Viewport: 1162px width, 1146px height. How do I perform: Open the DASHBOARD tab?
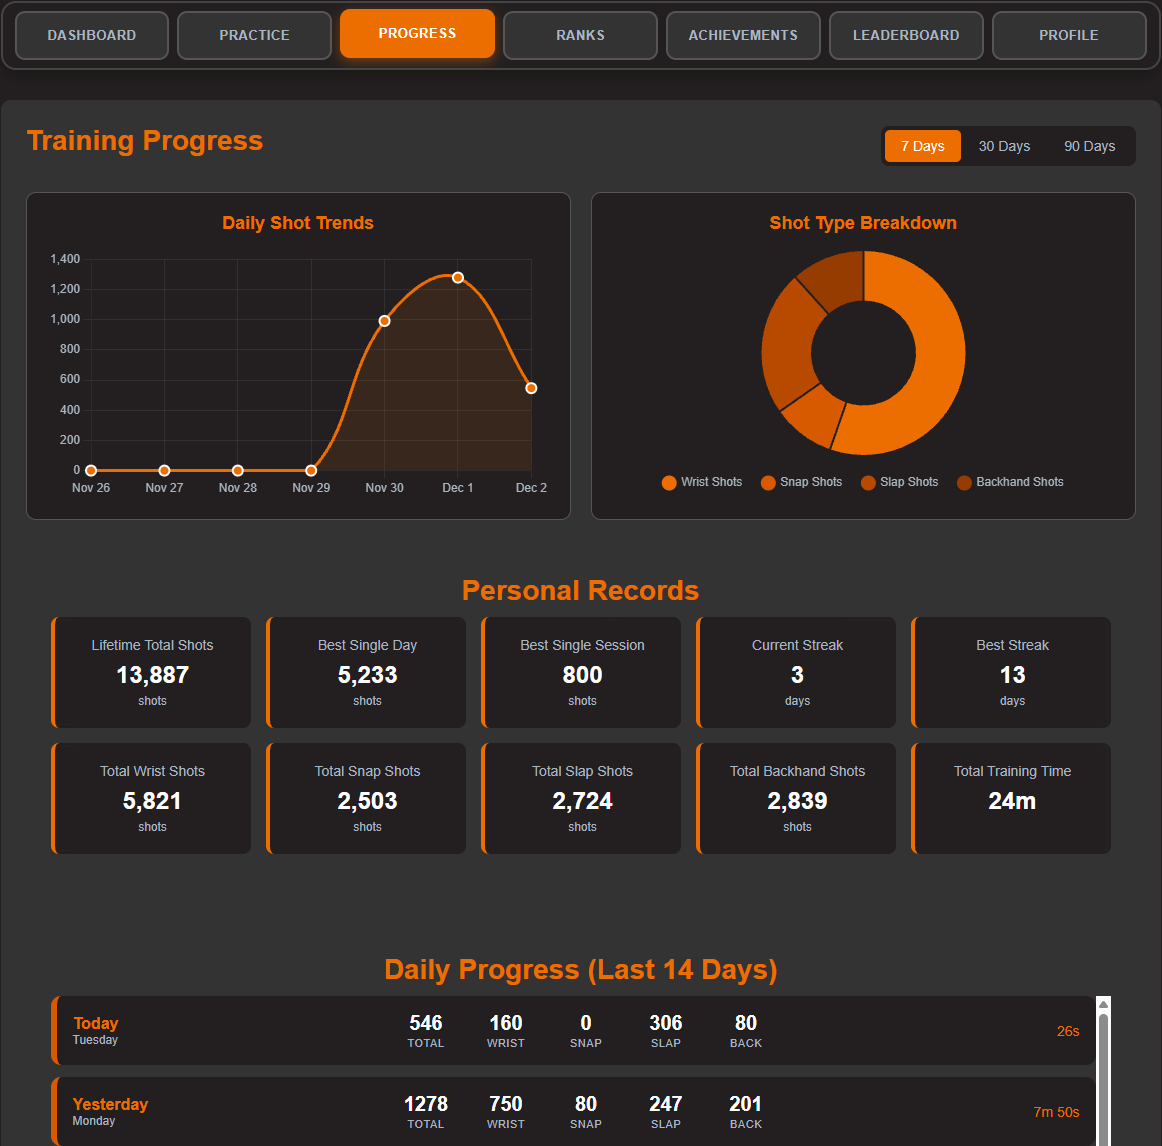(91, 35)
